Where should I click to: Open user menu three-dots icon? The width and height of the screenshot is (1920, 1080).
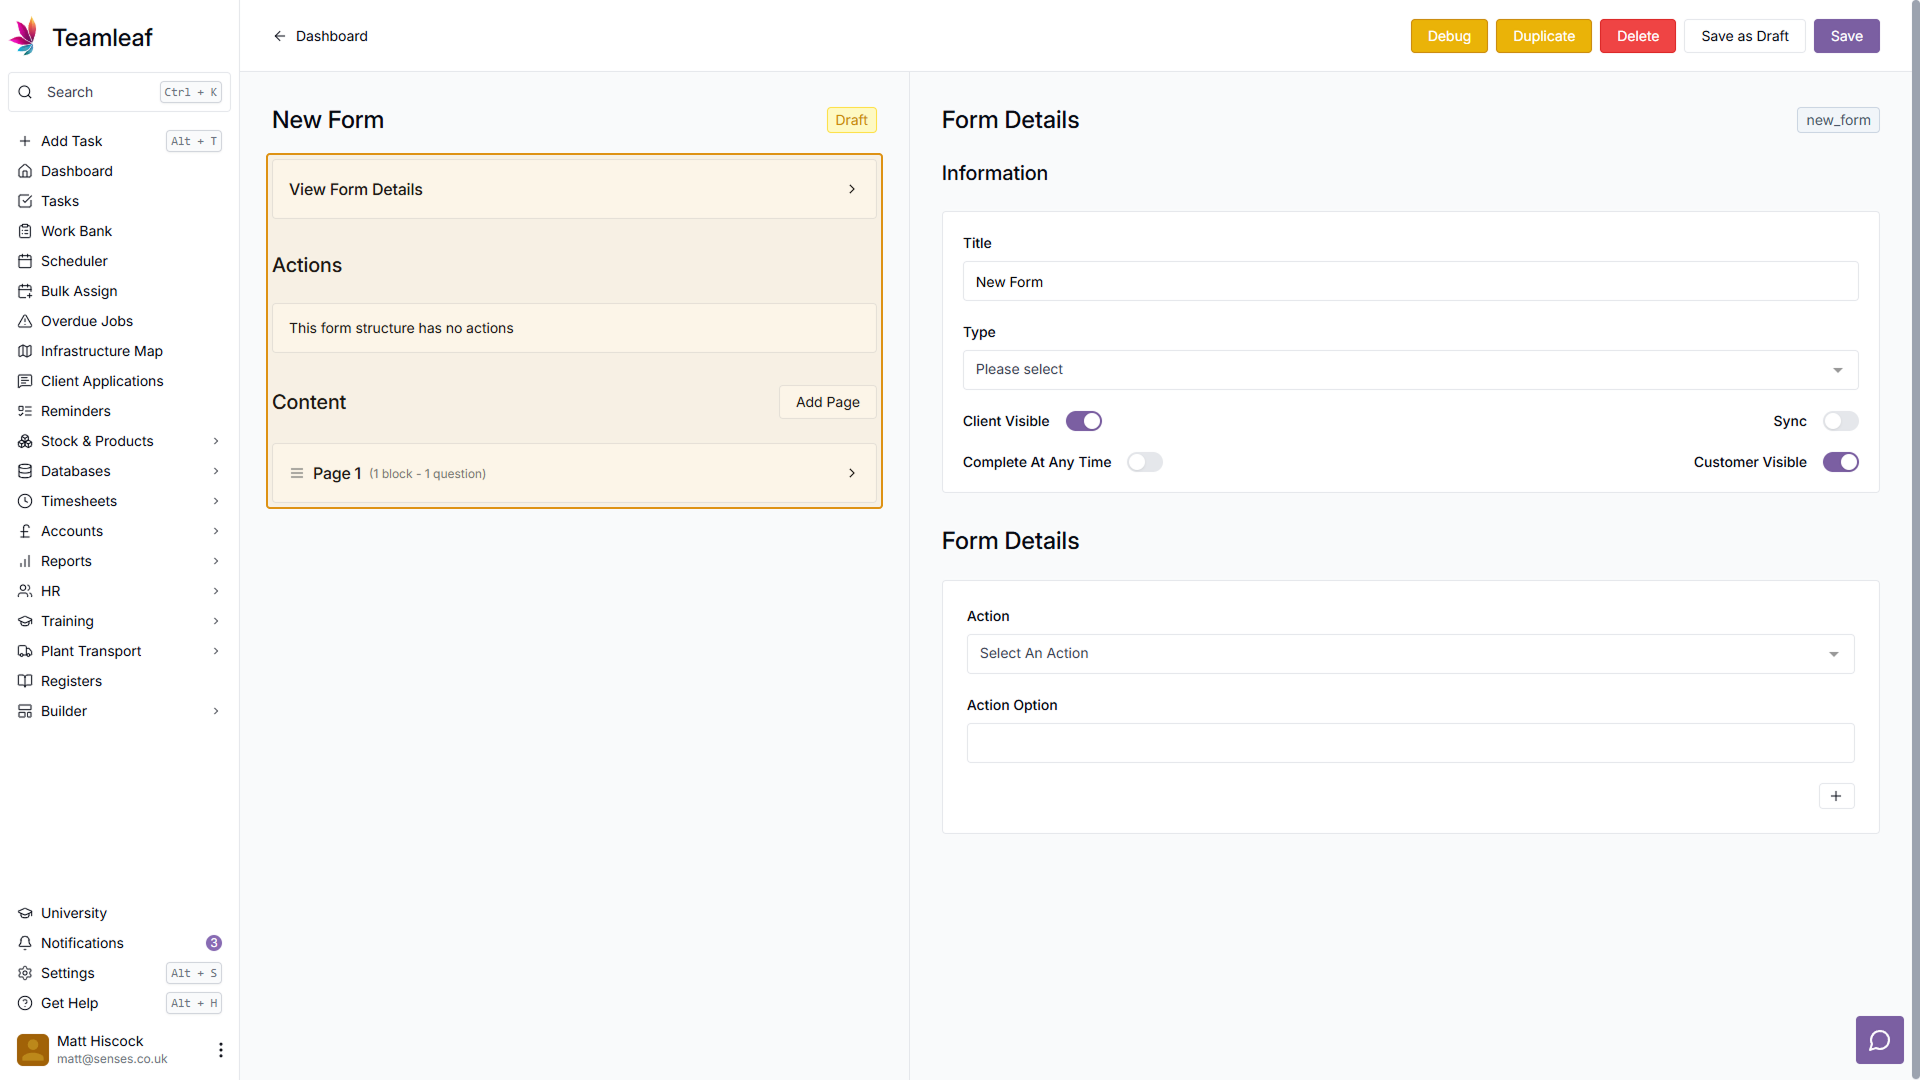(x=221, y=1049)
